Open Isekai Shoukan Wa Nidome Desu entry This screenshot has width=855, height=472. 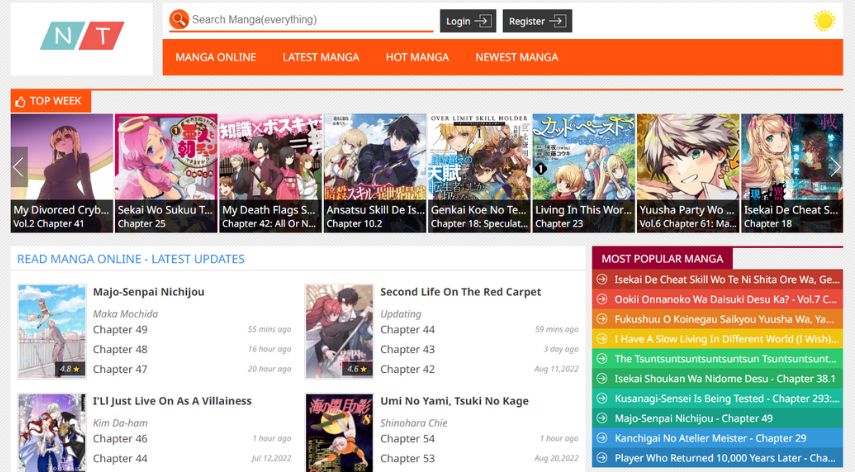[x=725, y=379]
